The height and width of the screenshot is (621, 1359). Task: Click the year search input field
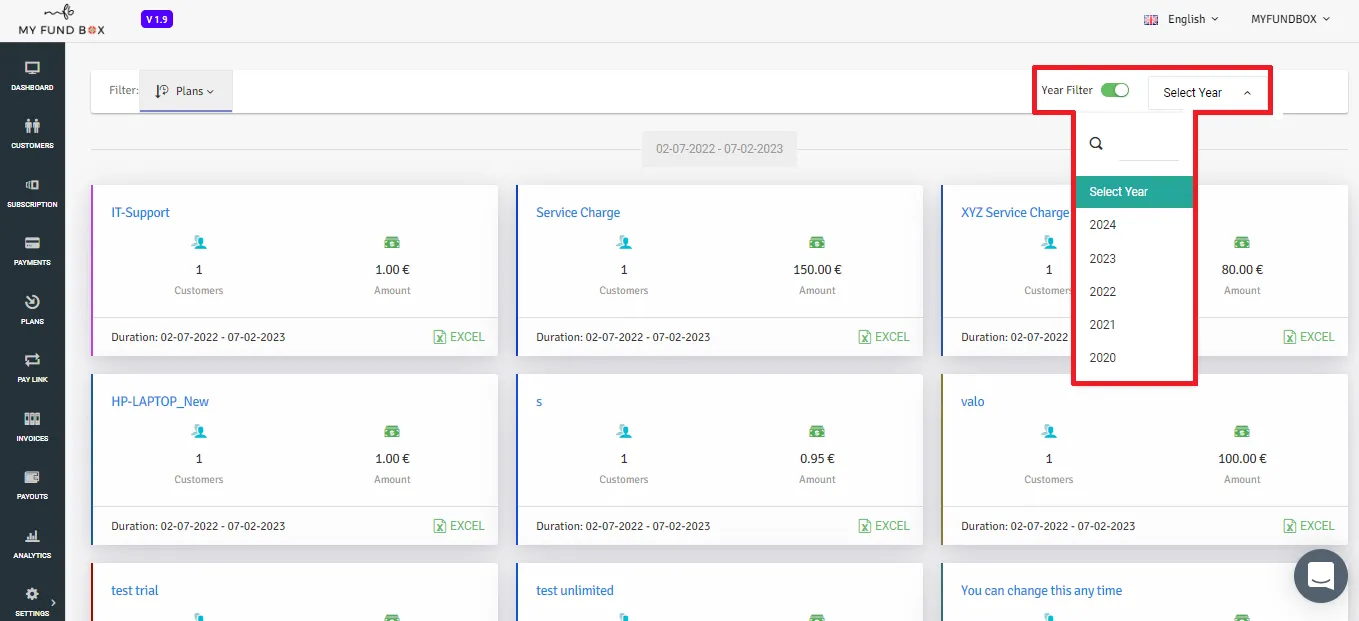[1148, 145]
